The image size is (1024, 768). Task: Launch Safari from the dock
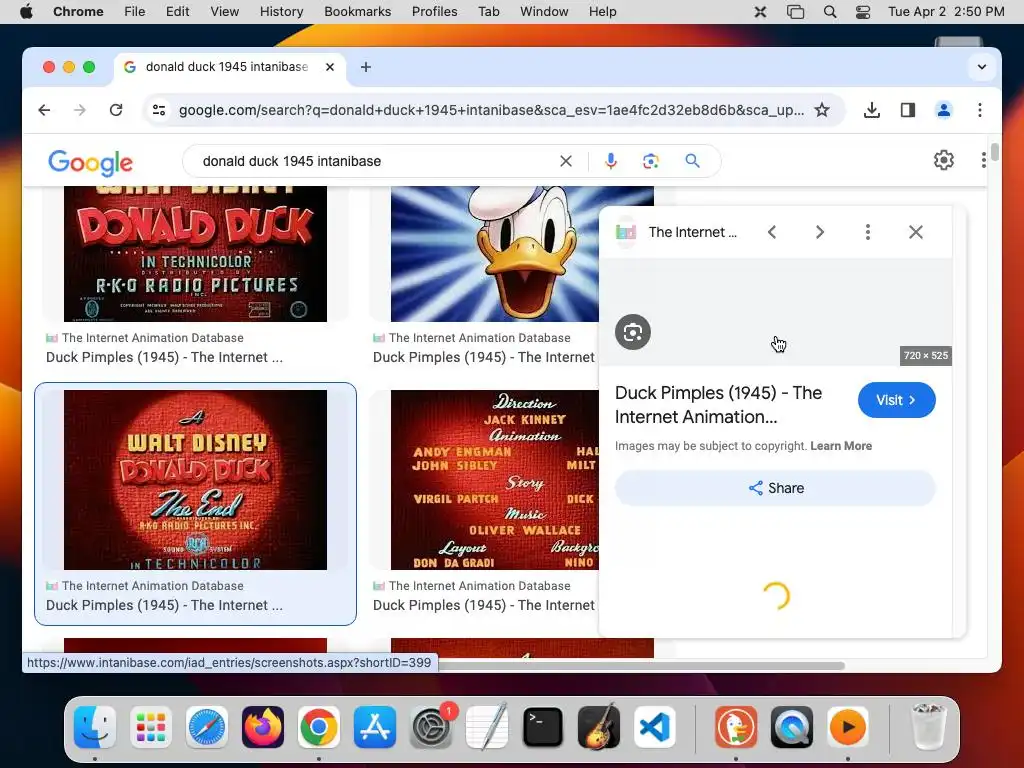[207, 727]
